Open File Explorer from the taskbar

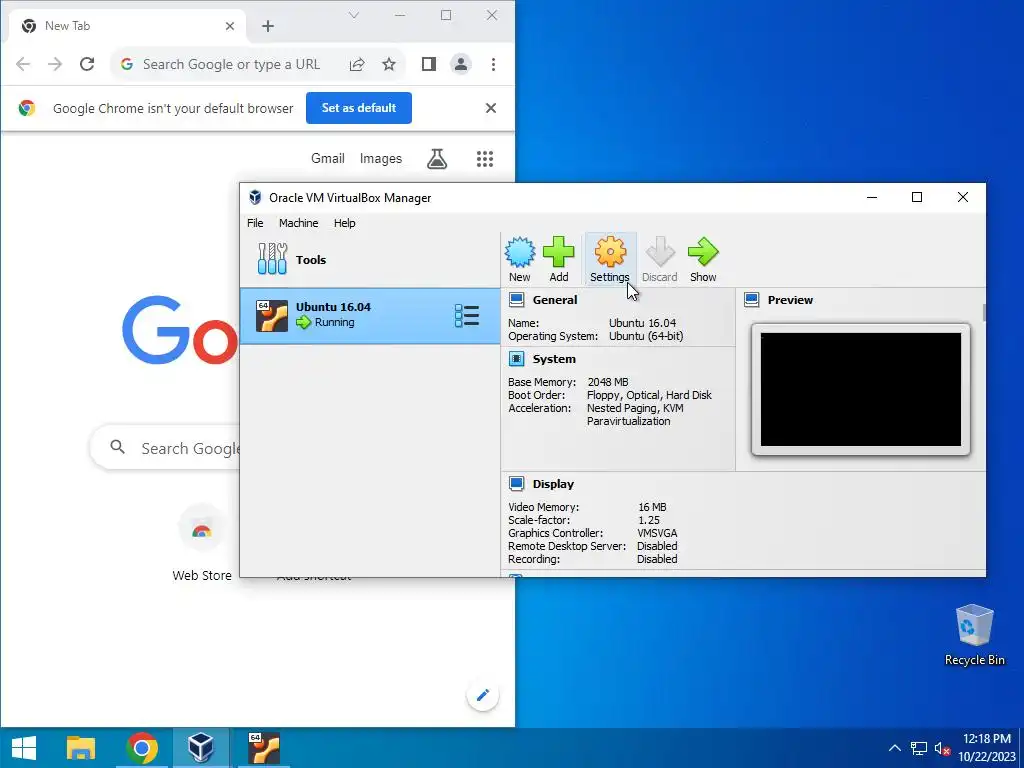[x=81, y=748]
